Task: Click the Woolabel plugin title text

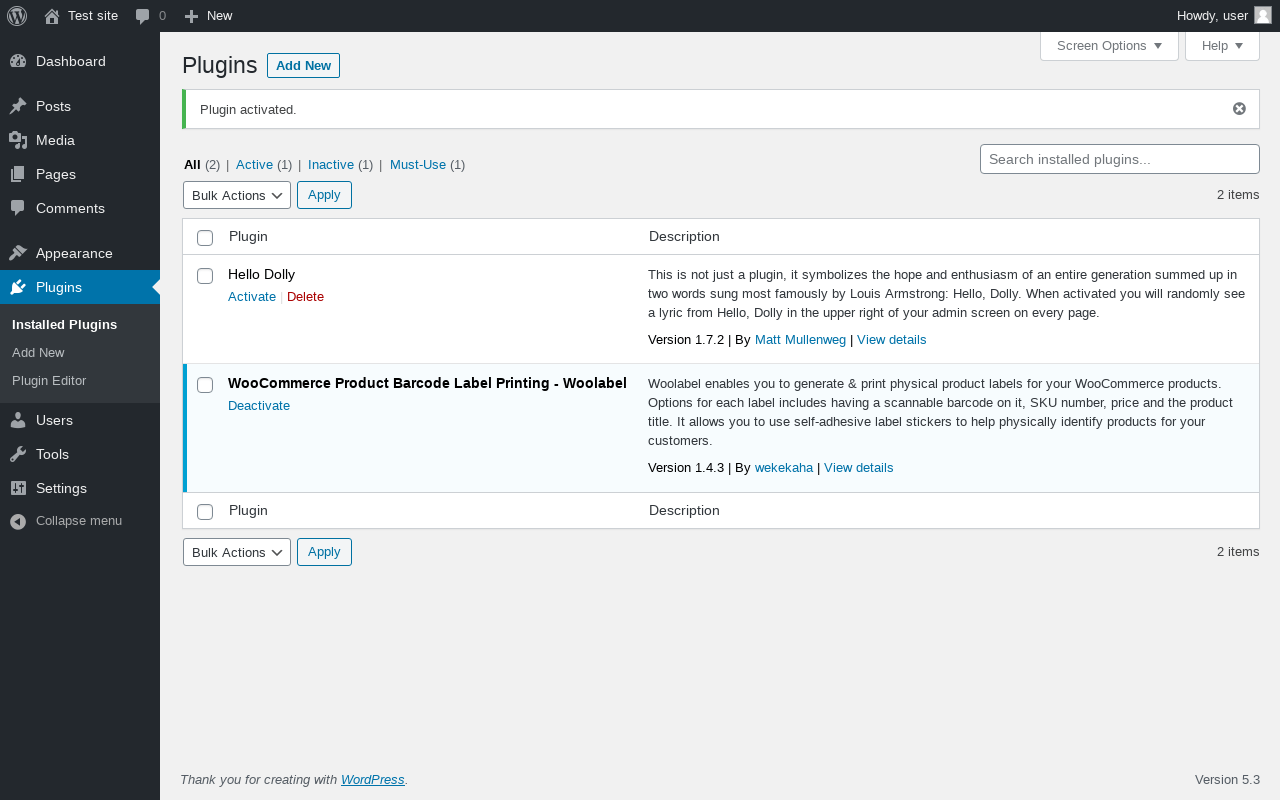Action: tap(427, 384)
